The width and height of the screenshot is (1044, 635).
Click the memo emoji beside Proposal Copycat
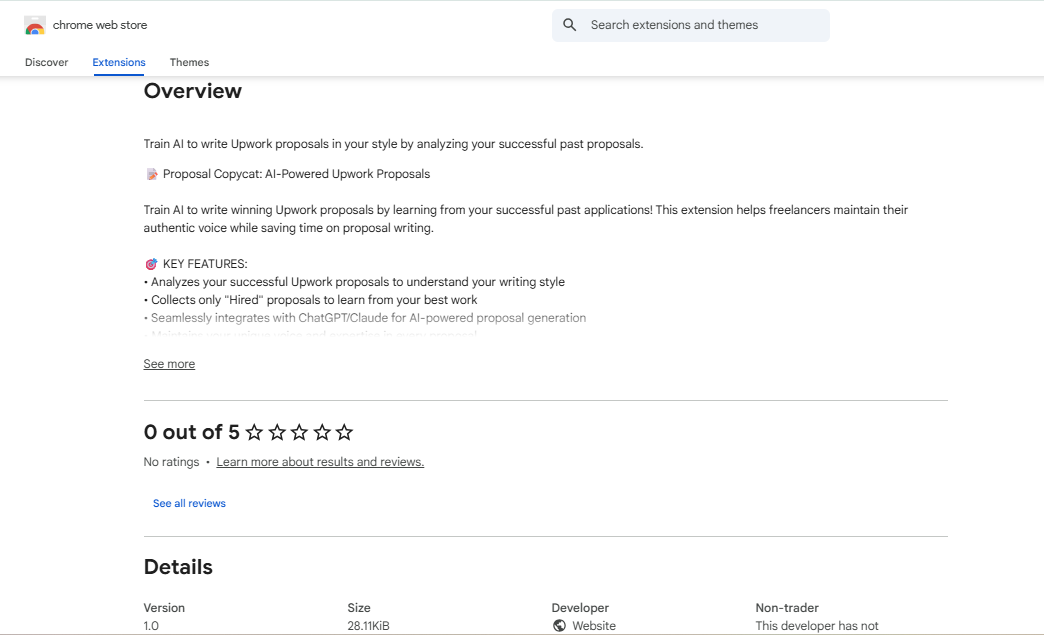click(x=152, y=174)
